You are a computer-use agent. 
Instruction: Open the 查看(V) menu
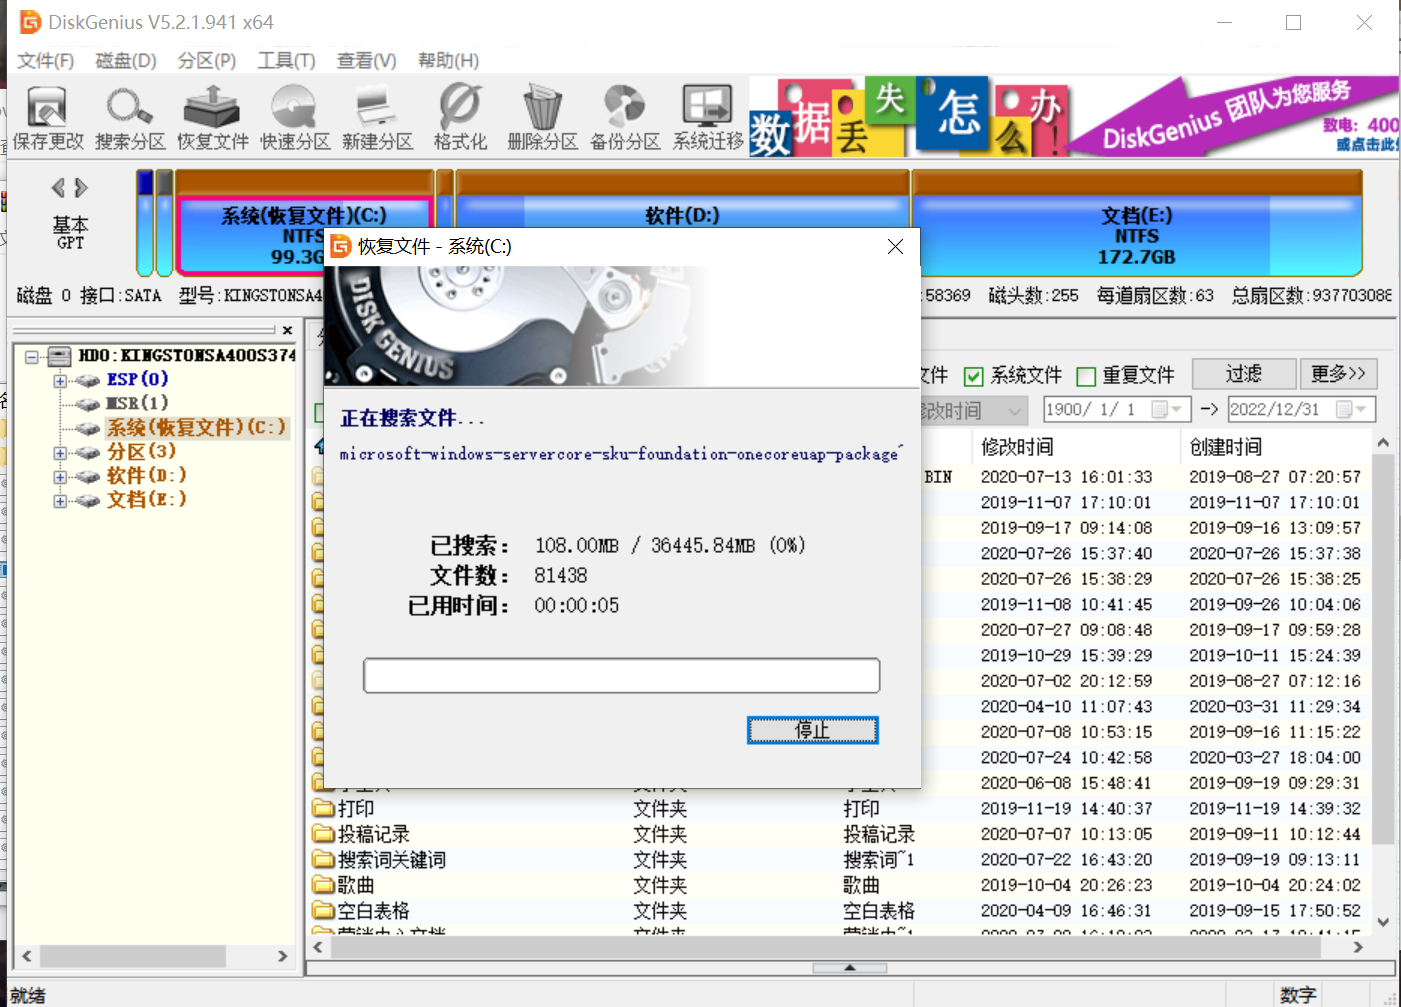point(367,60)
